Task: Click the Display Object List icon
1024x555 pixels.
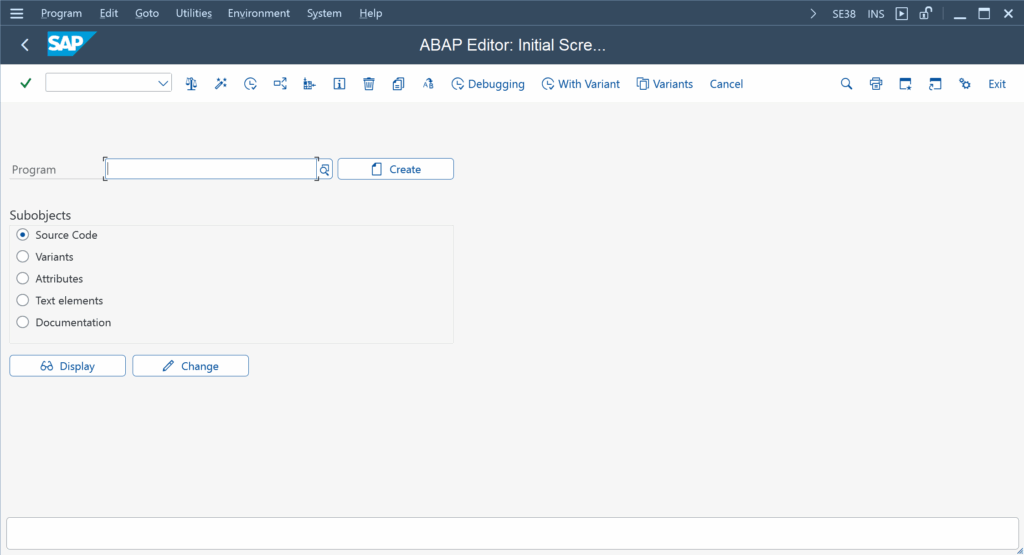Action: [310, 84]
